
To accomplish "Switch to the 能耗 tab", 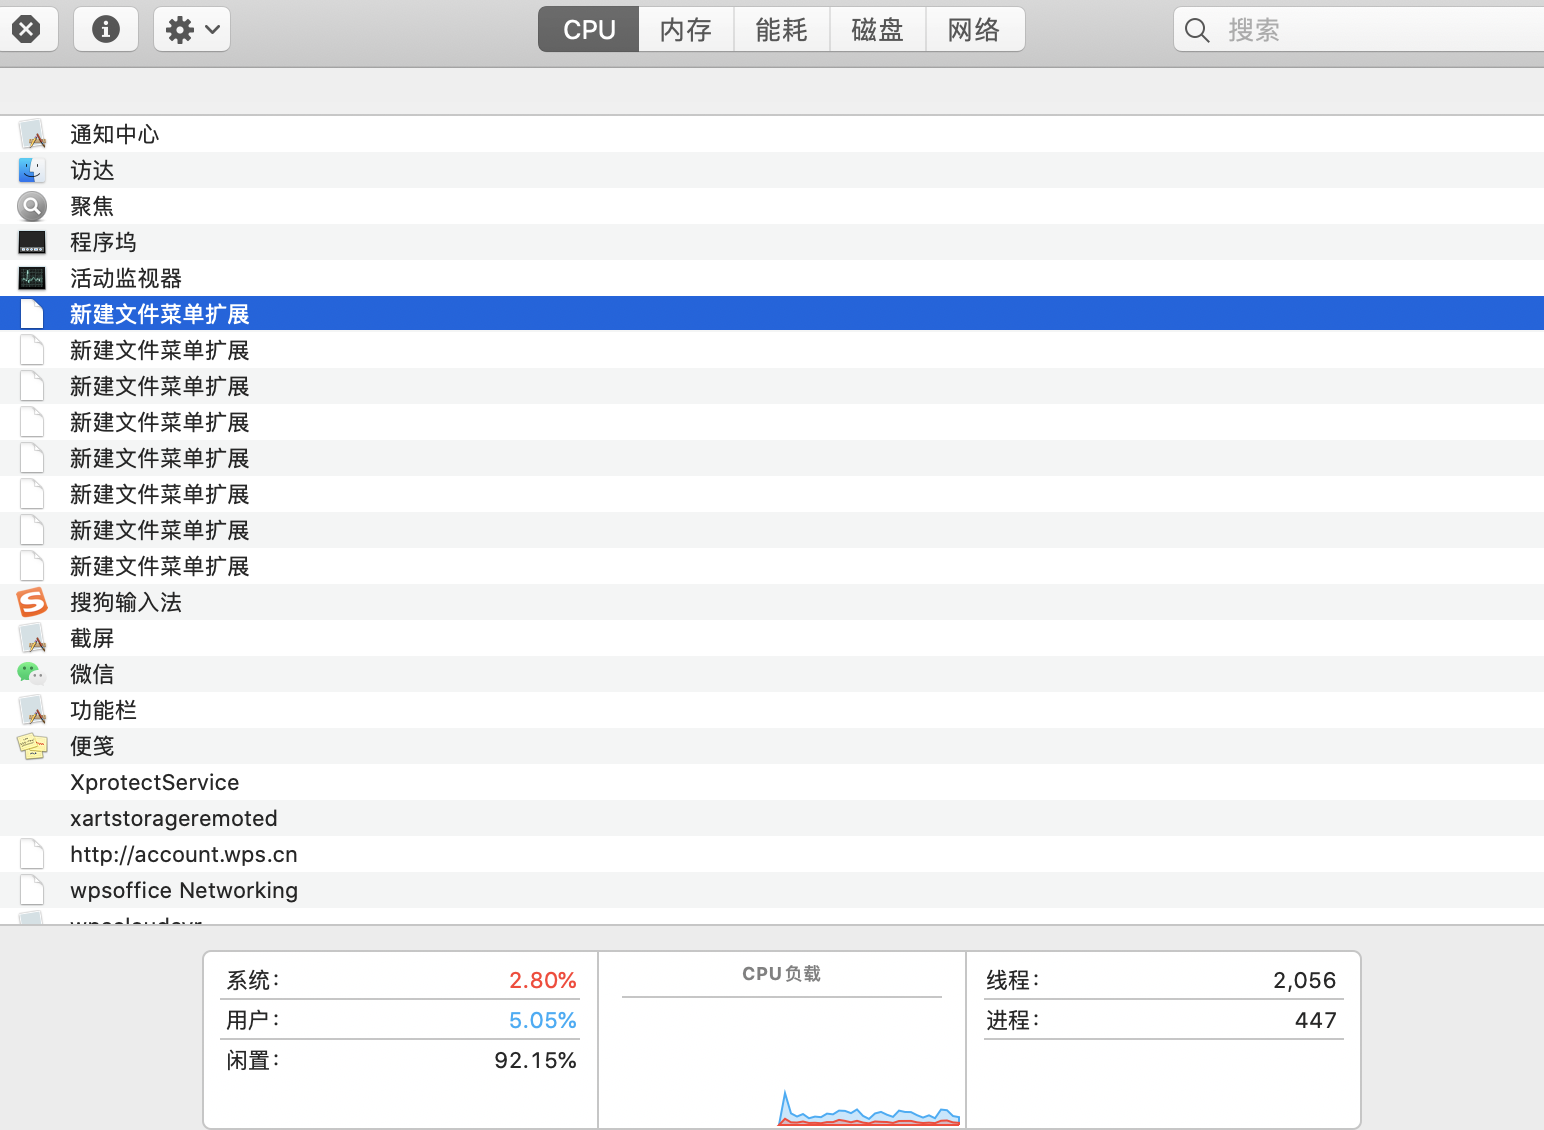I will [x=781, y=30].
